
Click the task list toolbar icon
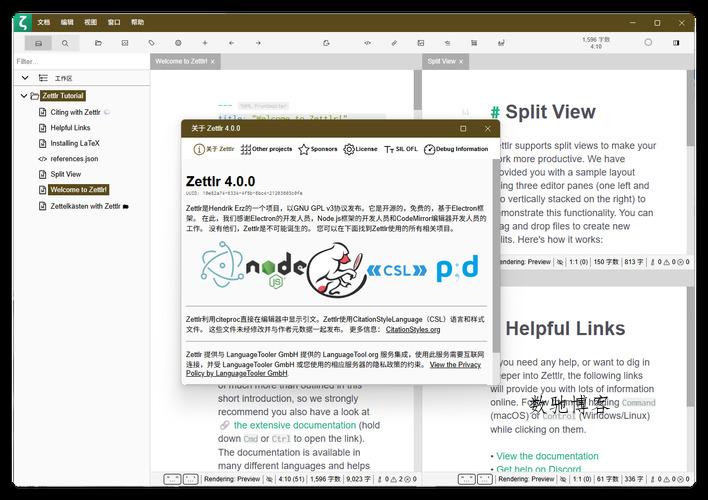tap(447, 43)
